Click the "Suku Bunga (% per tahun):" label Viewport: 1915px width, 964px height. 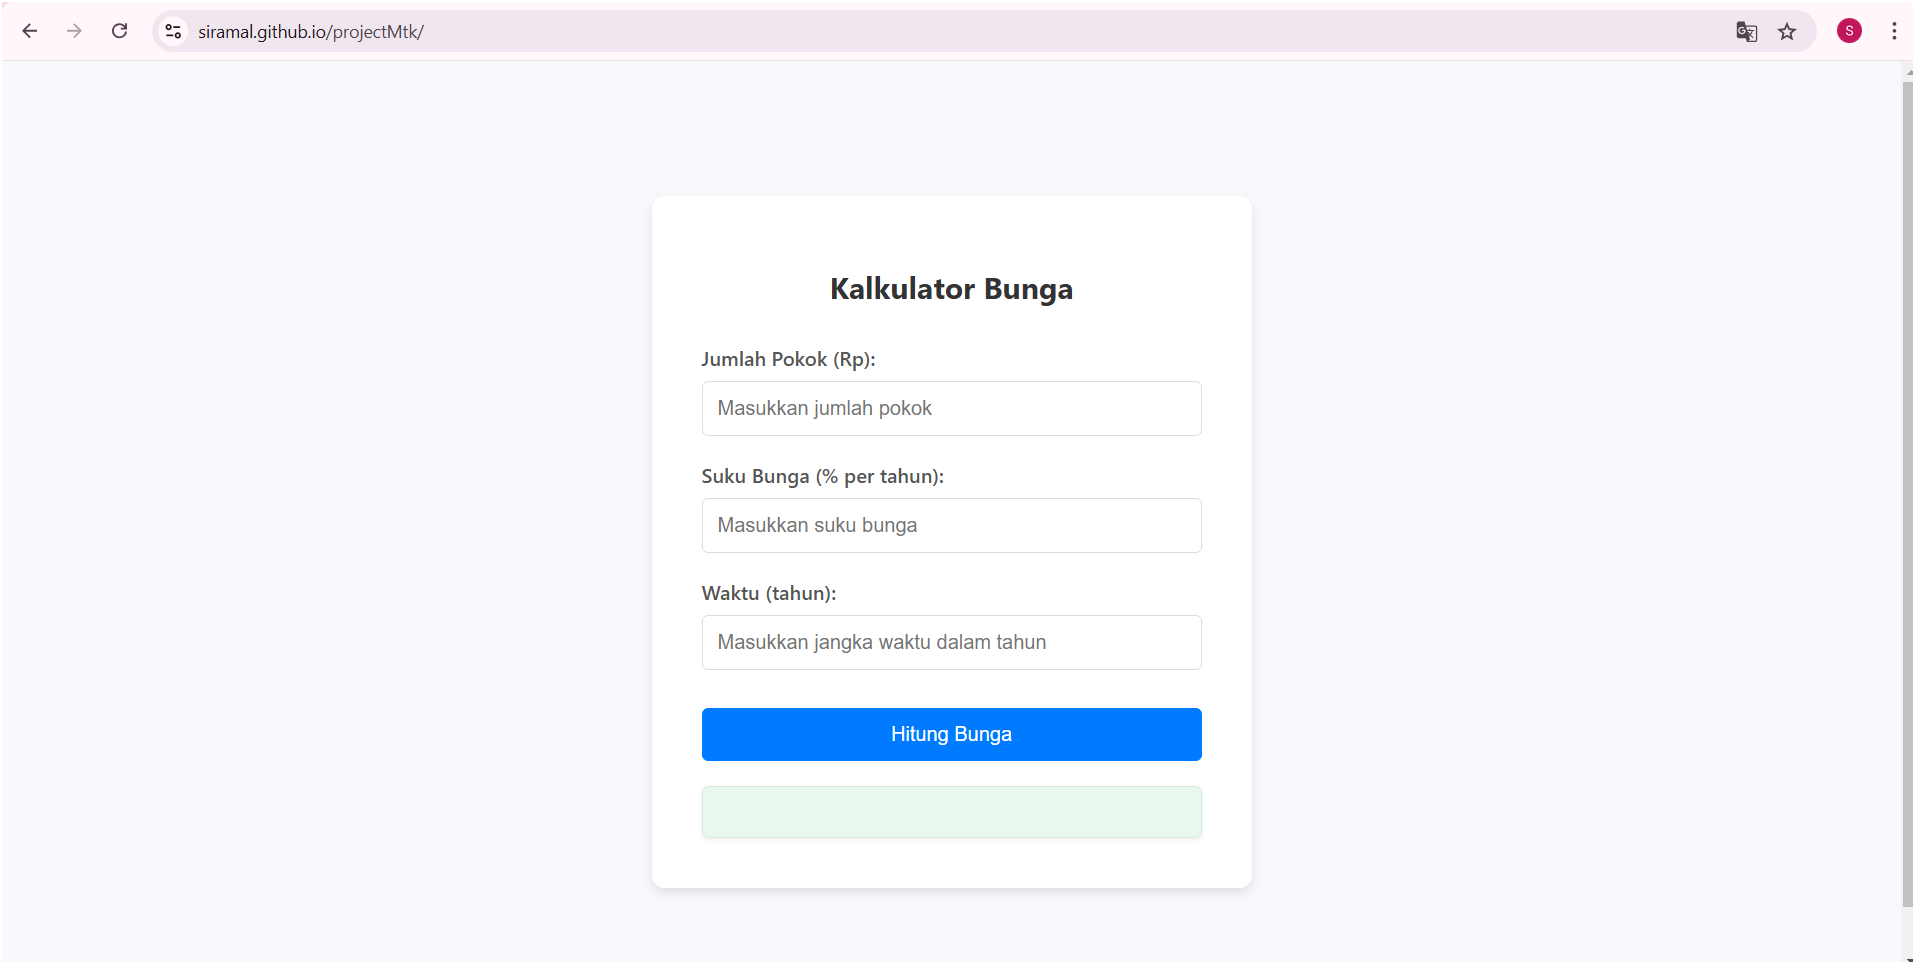pyautogui.click(x=822, y=476)
